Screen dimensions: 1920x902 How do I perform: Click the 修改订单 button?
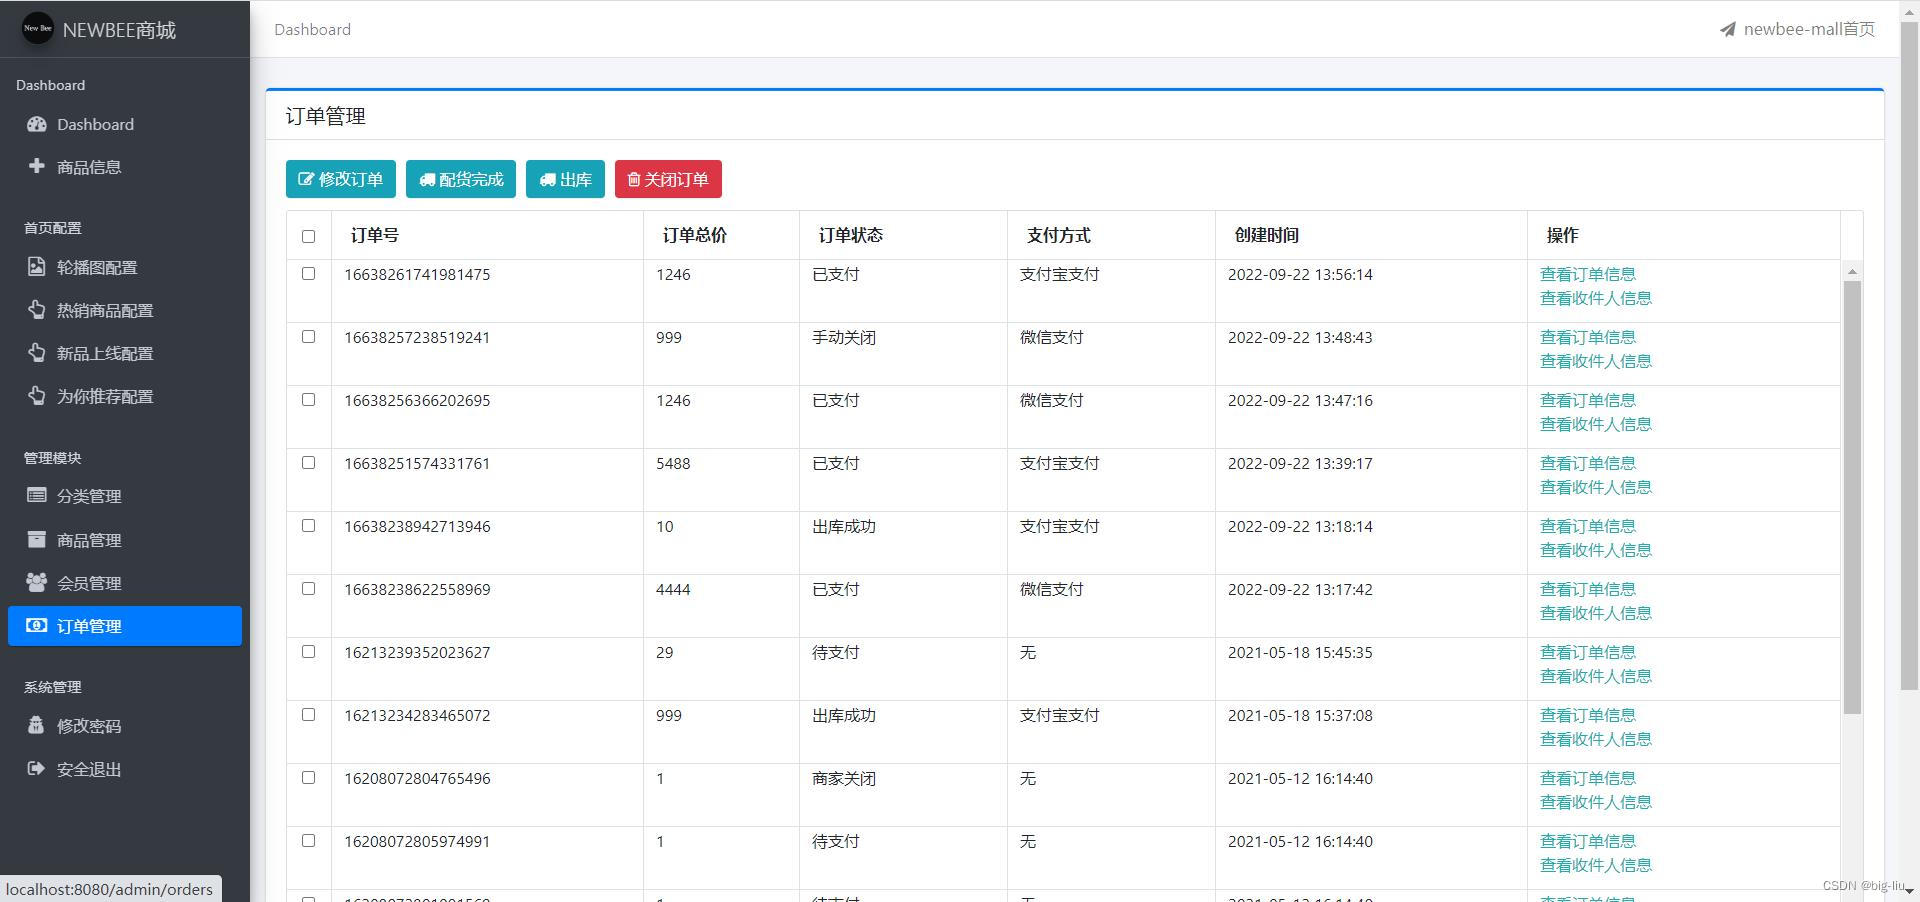pyautogui.click(x=341, y=179)
